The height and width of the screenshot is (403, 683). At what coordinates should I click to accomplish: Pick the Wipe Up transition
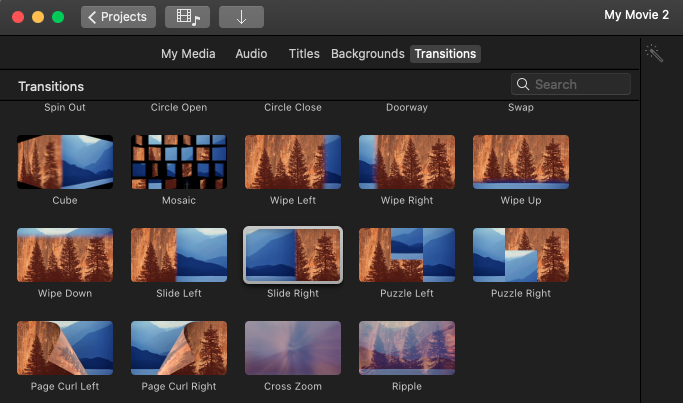(x=521, y=162)
